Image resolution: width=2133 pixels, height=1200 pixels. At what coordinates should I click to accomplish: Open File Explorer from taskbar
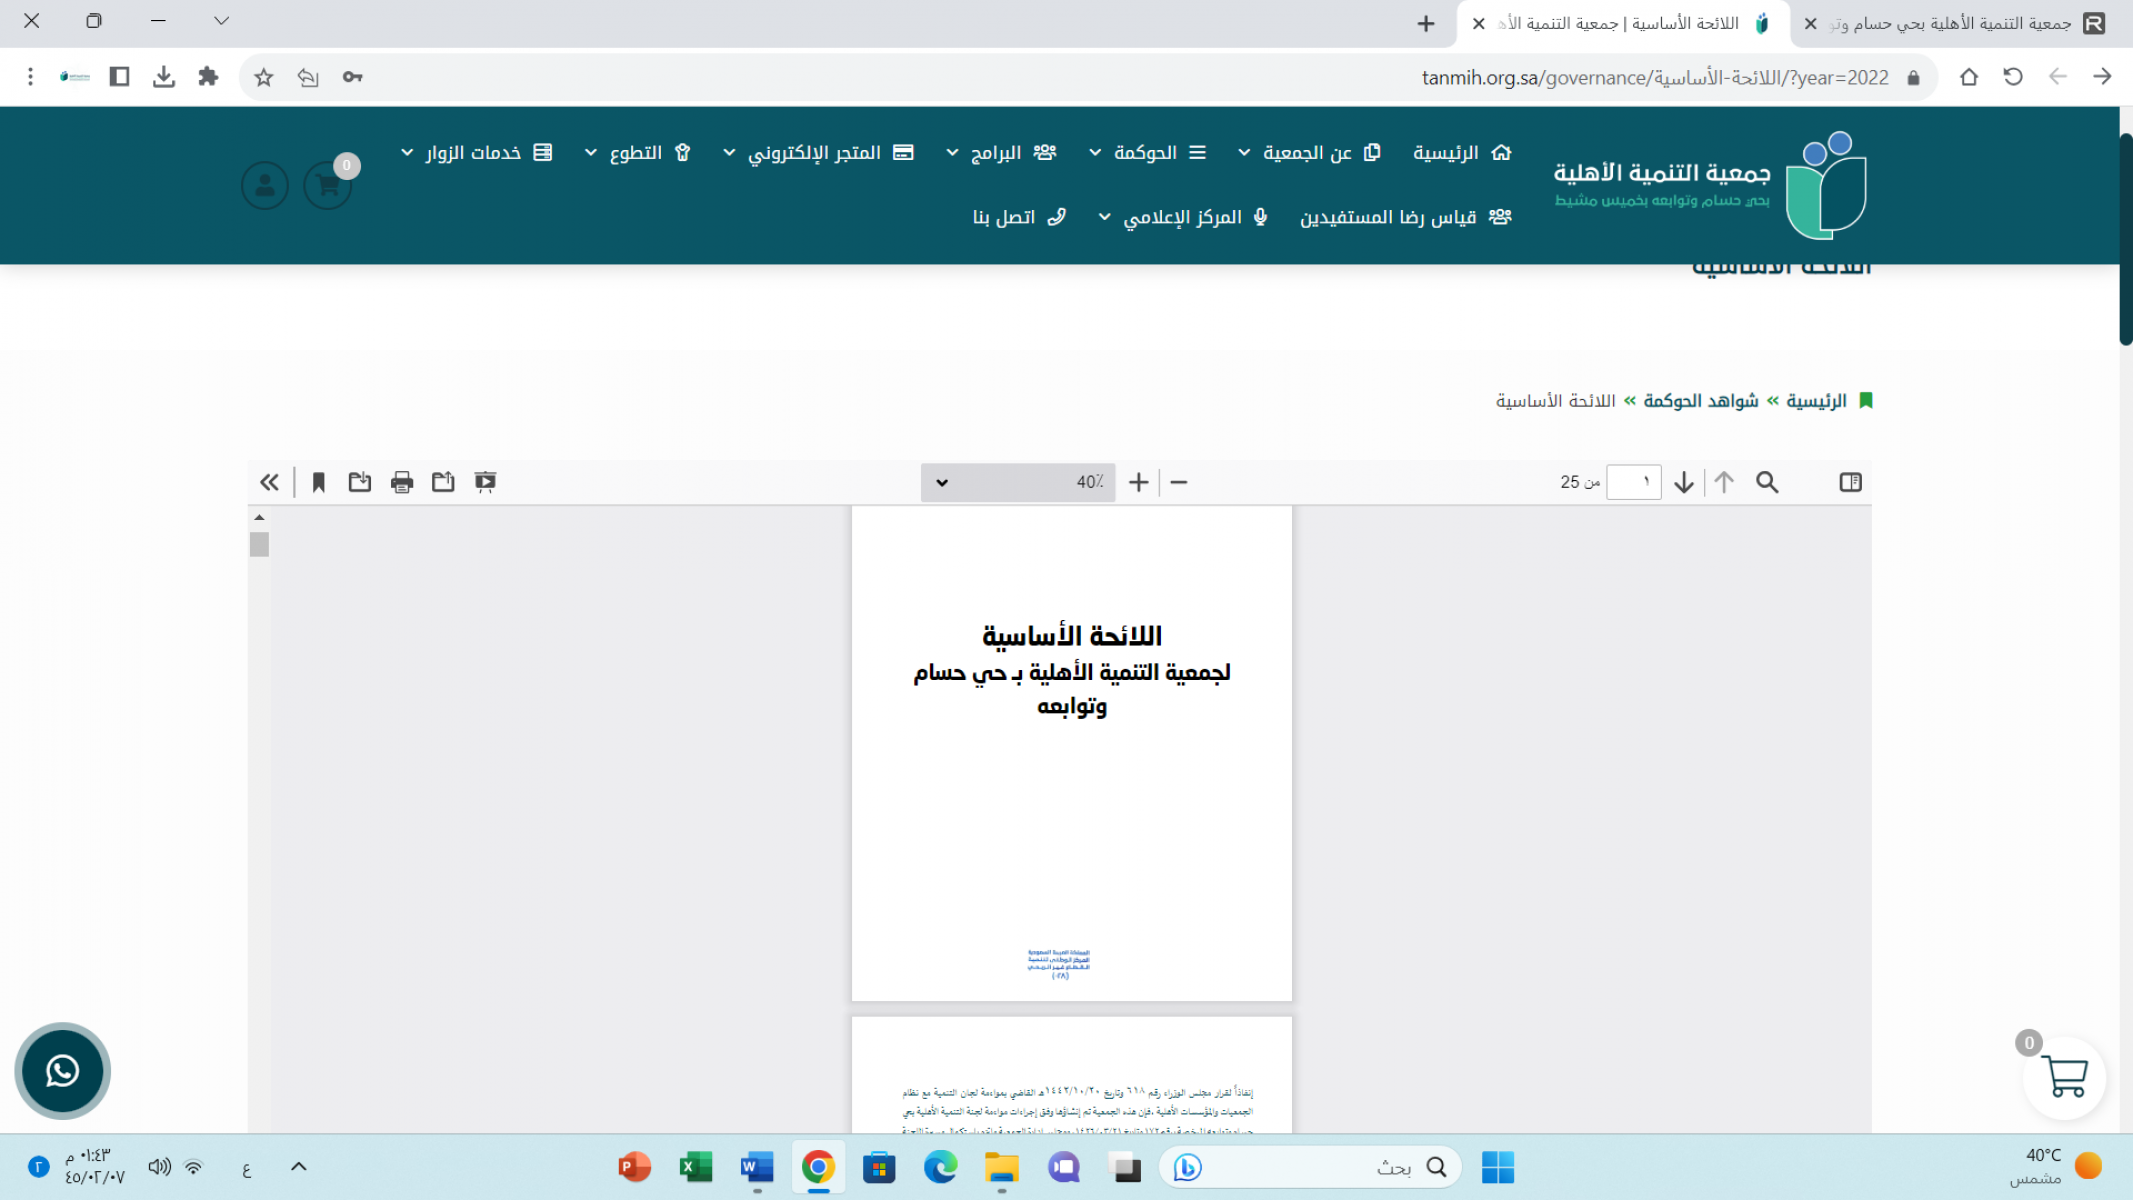[1001, 1167]
